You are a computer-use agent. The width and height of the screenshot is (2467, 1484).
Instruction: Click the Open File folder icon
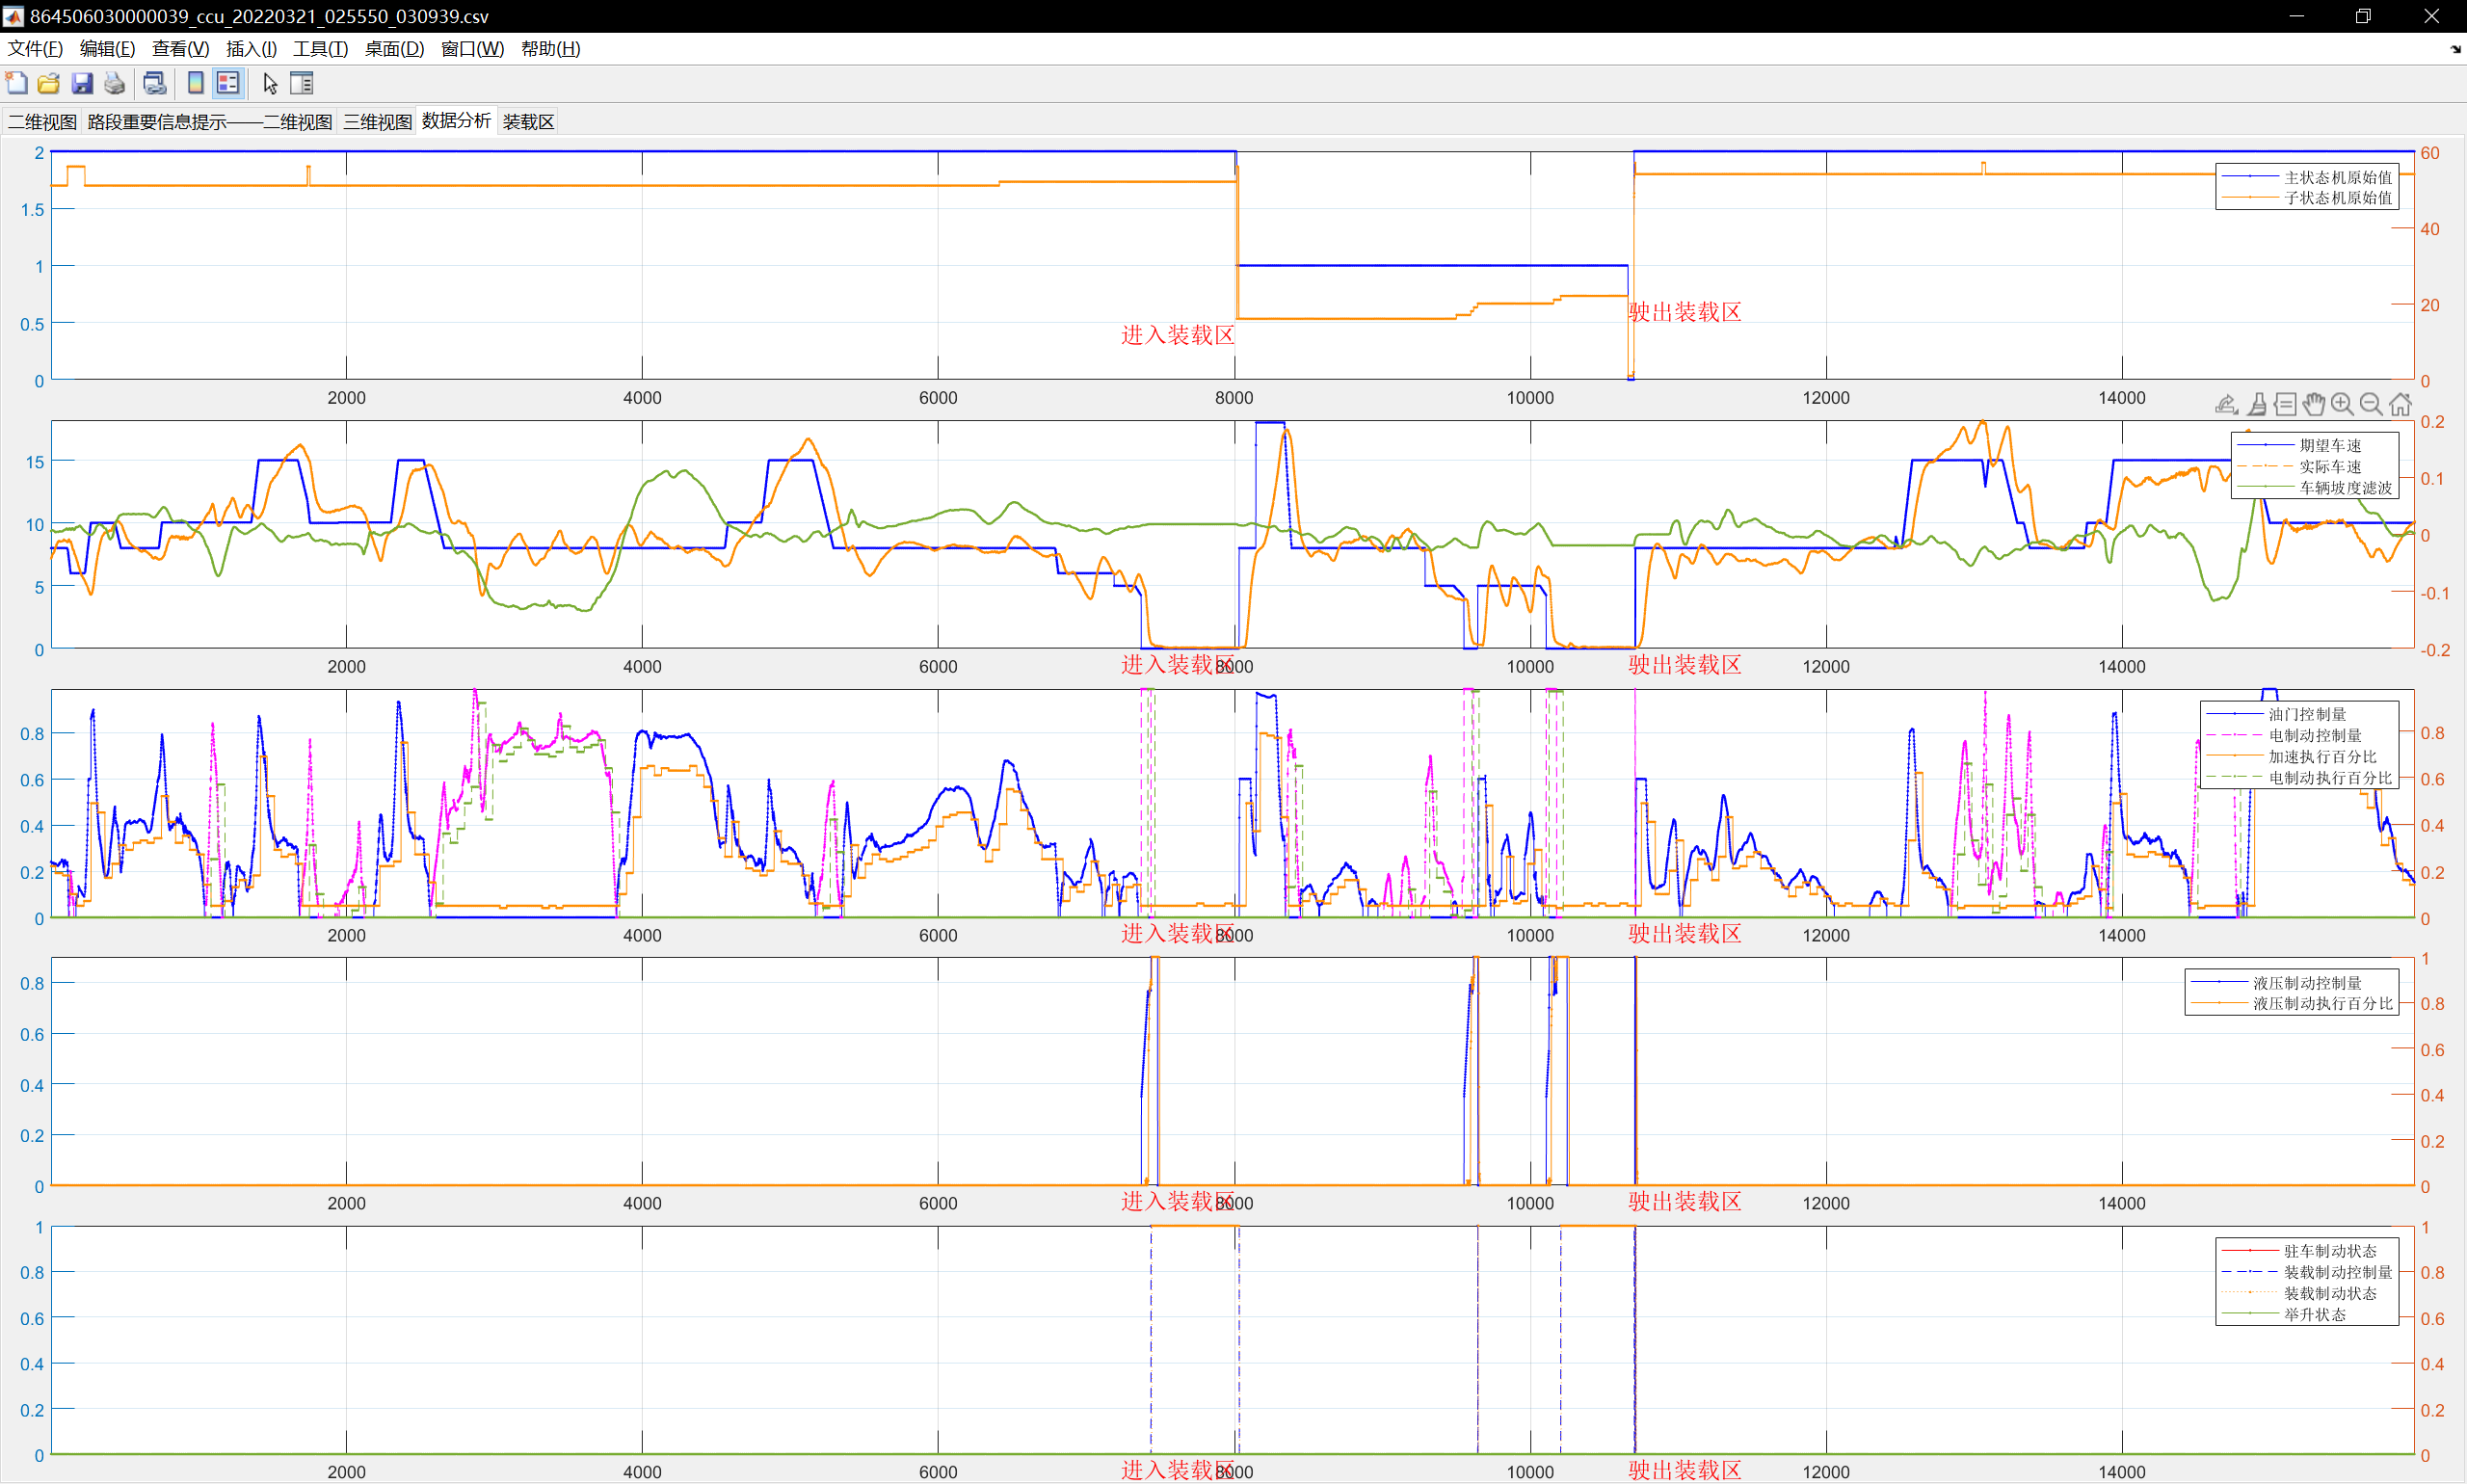tap(49, 83)
